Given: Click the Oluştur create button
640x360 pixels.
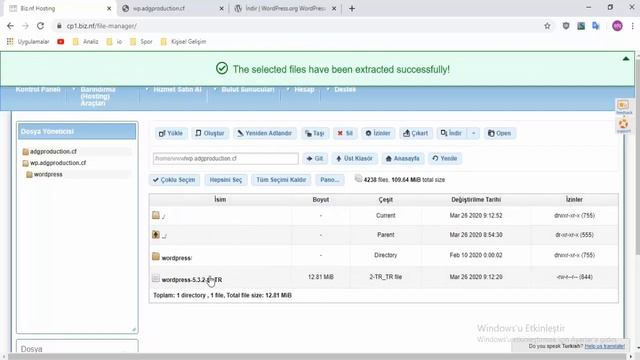Looking at the screenshot, I should pos(210,133).
